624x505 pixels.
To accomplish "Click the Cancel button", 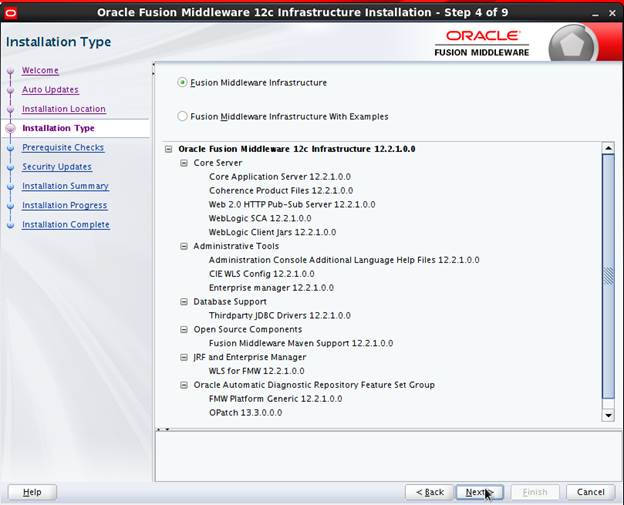I will (x=589, y=492).
